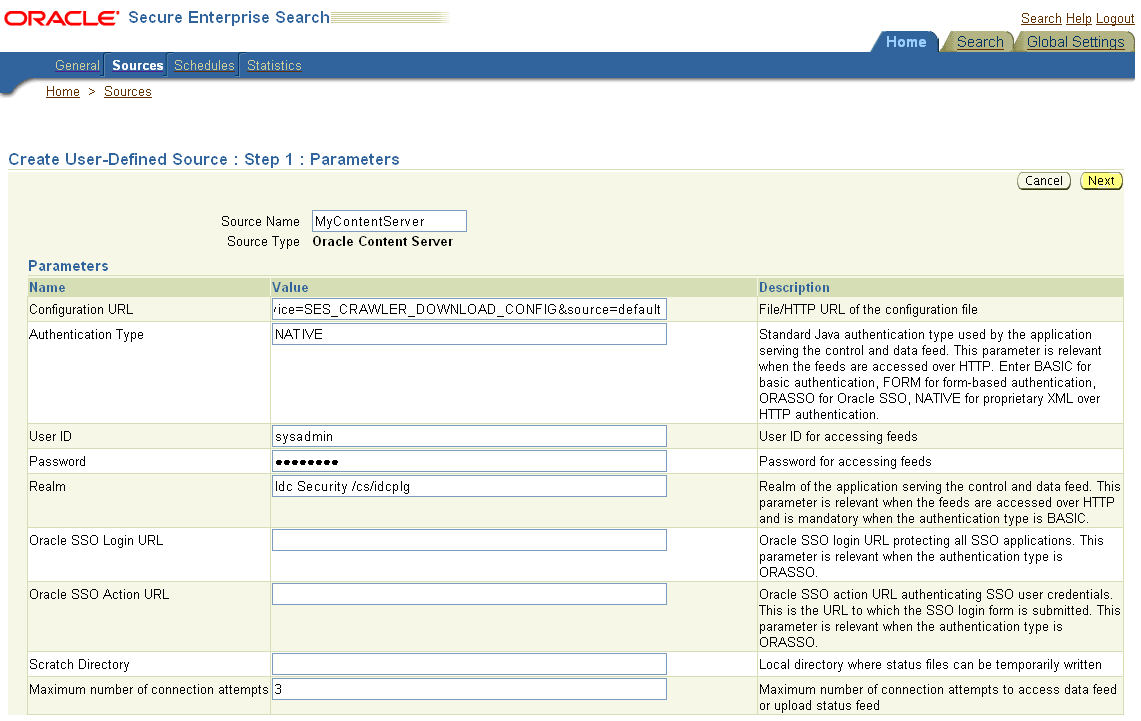
Task: Open the Global Settings tab
Action: [x=1075, y=42]
